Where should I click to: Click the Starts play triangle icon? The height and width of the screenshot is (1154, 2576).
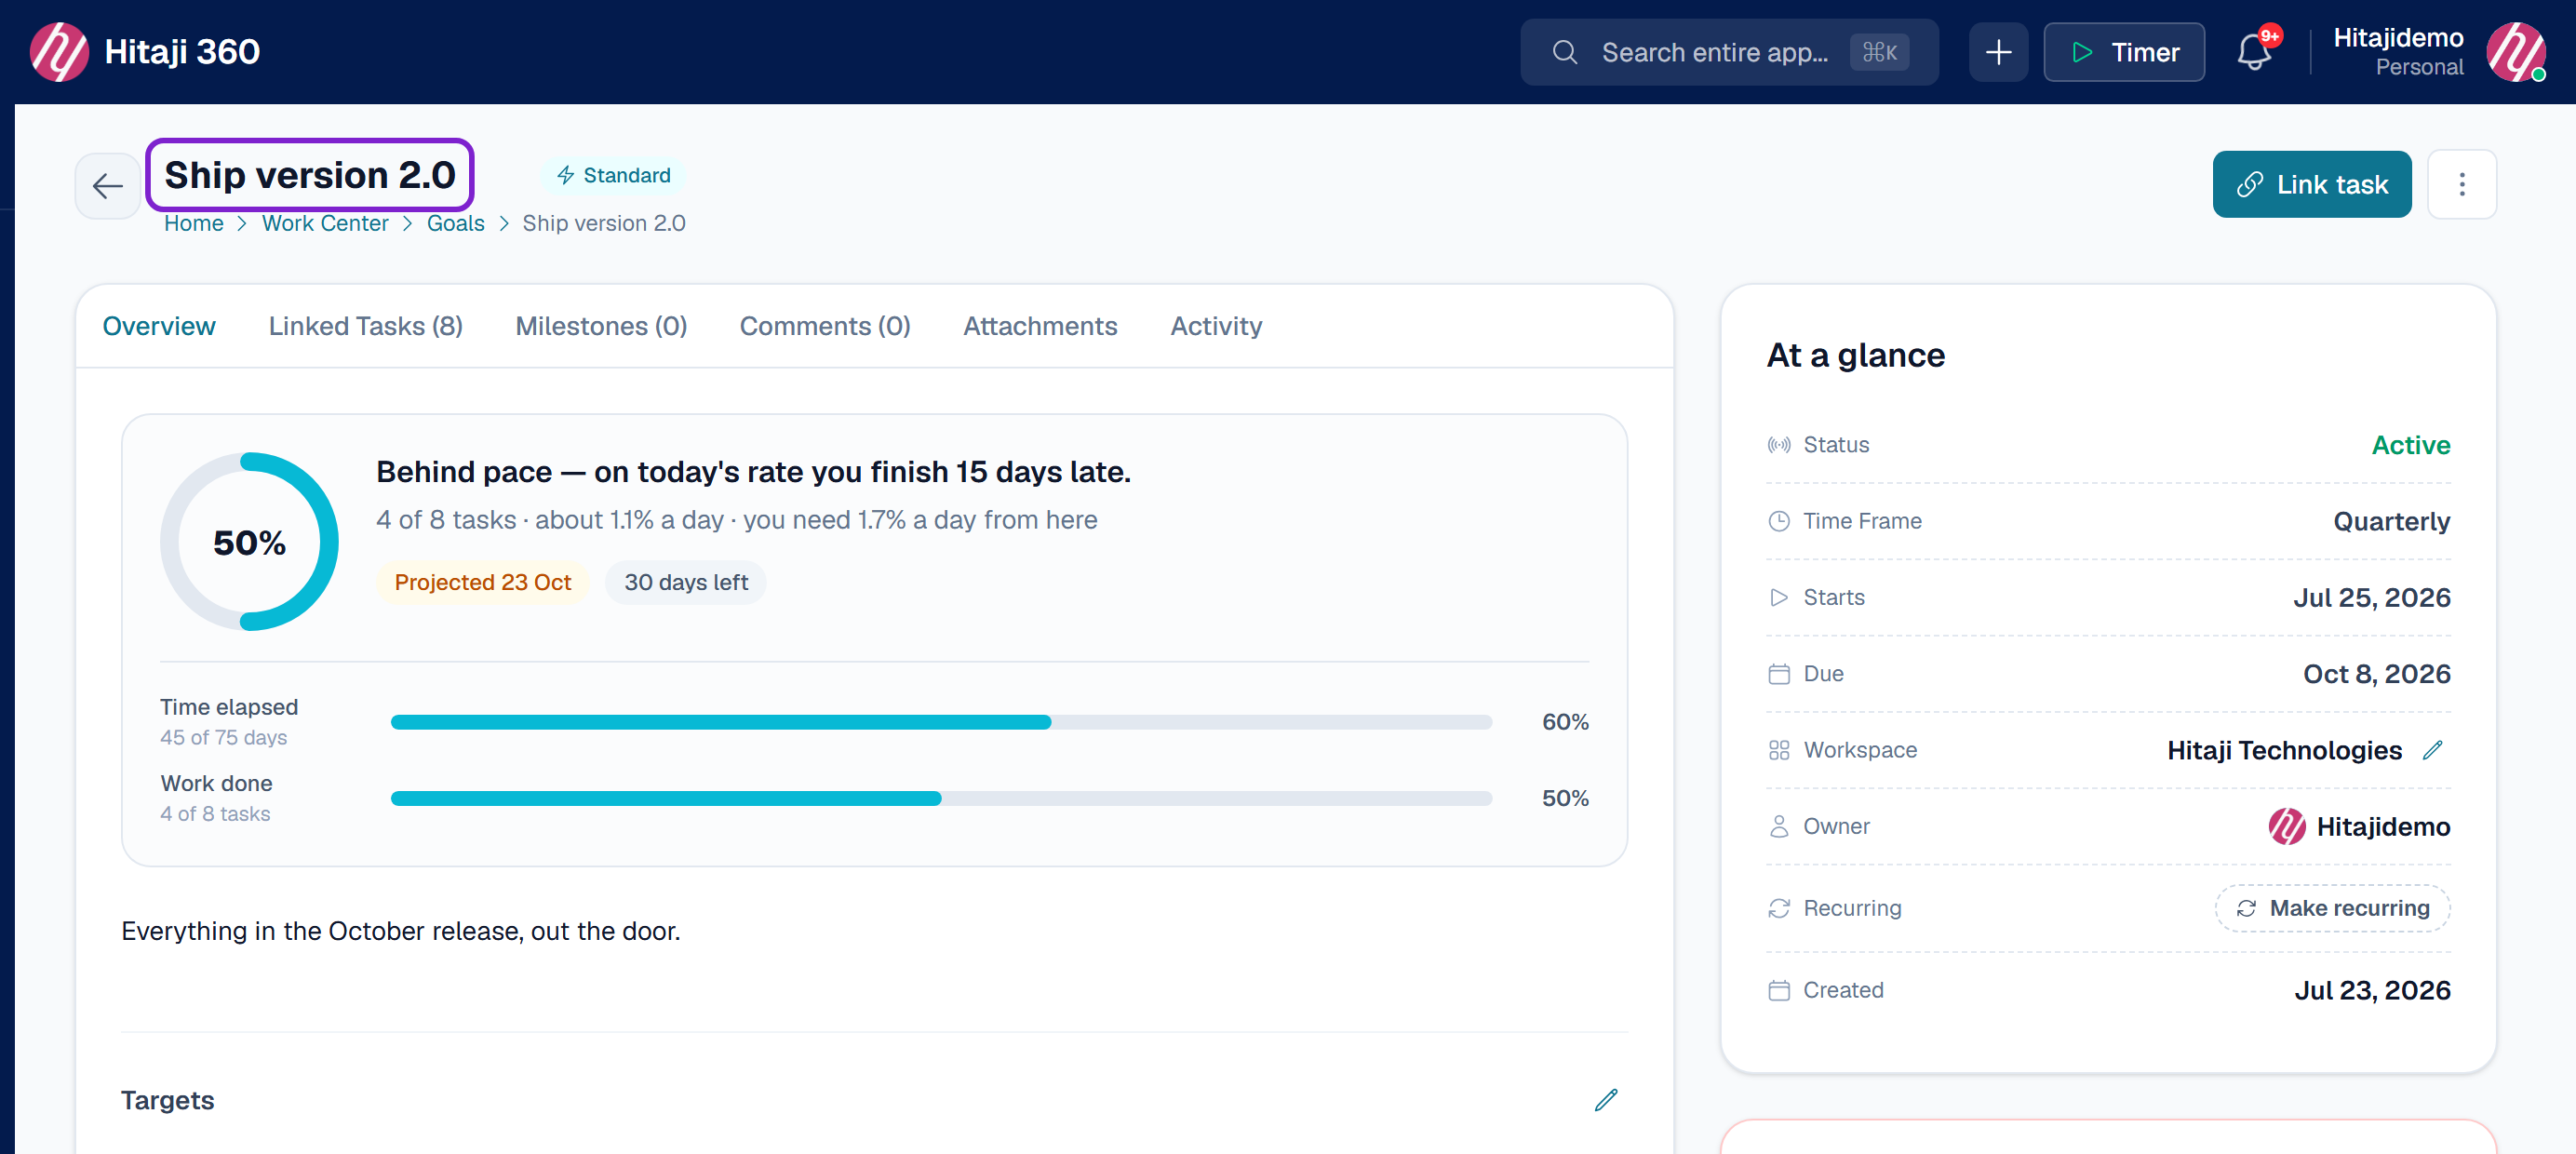[1779, 597]
